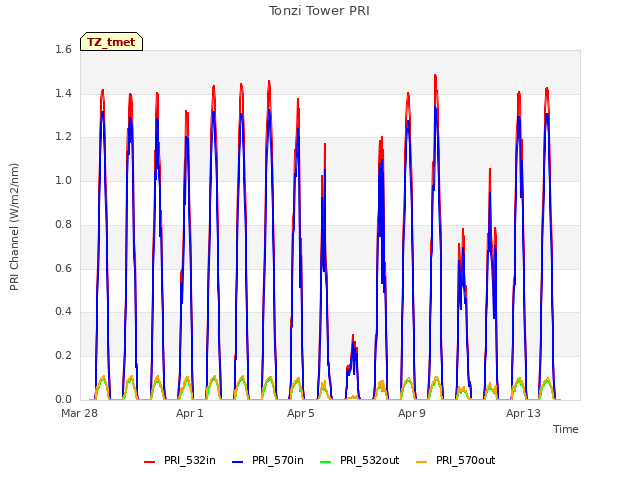Click the 1.6 y-axis tick label

pyautogui.click(x=63, y=49)
